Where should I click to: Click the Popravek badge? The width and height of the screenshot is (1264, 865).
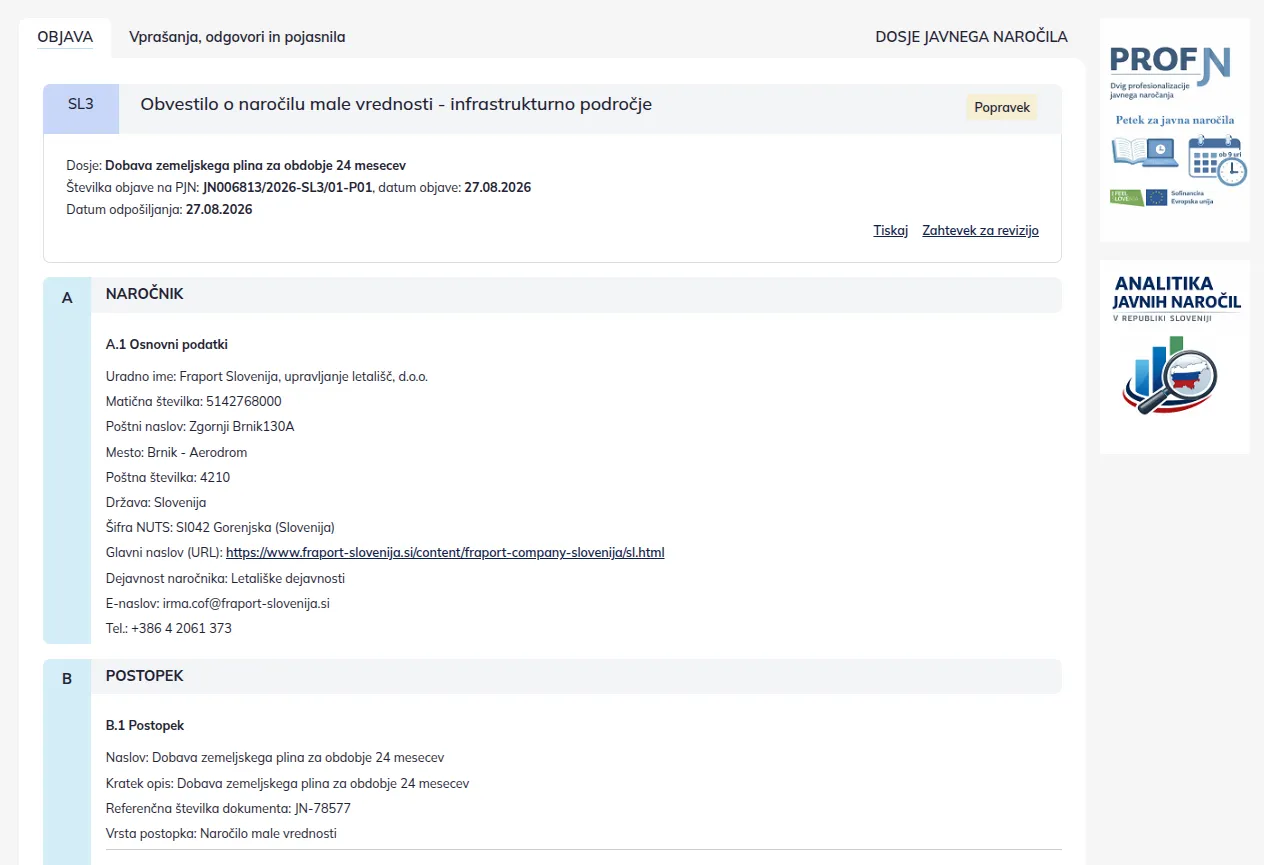1001,107
